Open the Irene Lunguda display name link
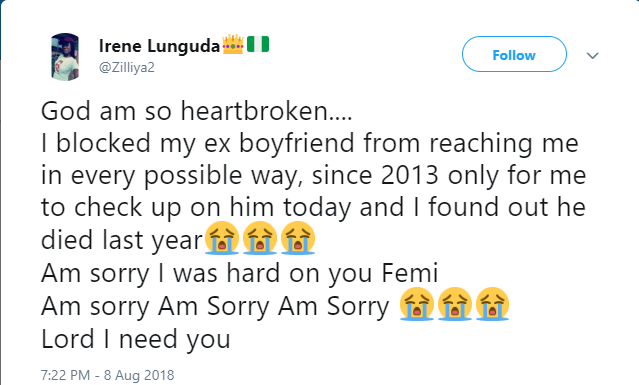The height and width of the screenshot is (385, 639). coord(159,46)
